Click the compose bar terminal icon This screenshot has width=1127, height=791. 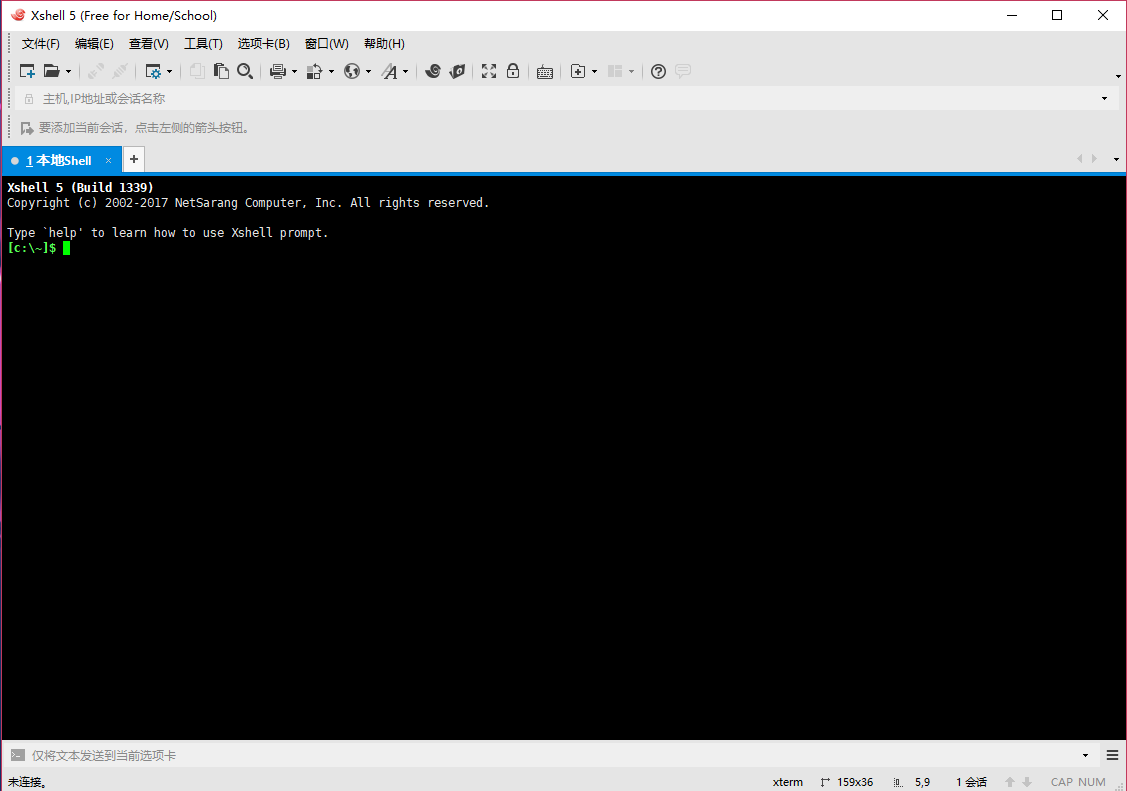[17, 755]
